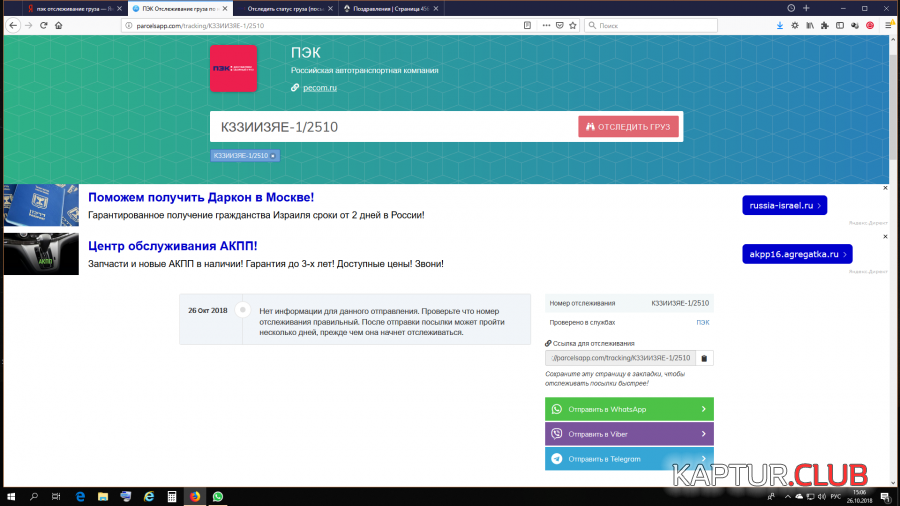Viewport: 900px width, 506px height.
Task: Open the browser home page icon
Action: click(x=59, y=25)
